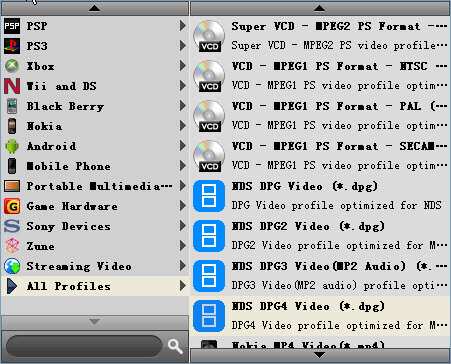Expand the Streaming Video submenu arrow
The width and height of the screenshot is (451, 364).
pos(182,266)
